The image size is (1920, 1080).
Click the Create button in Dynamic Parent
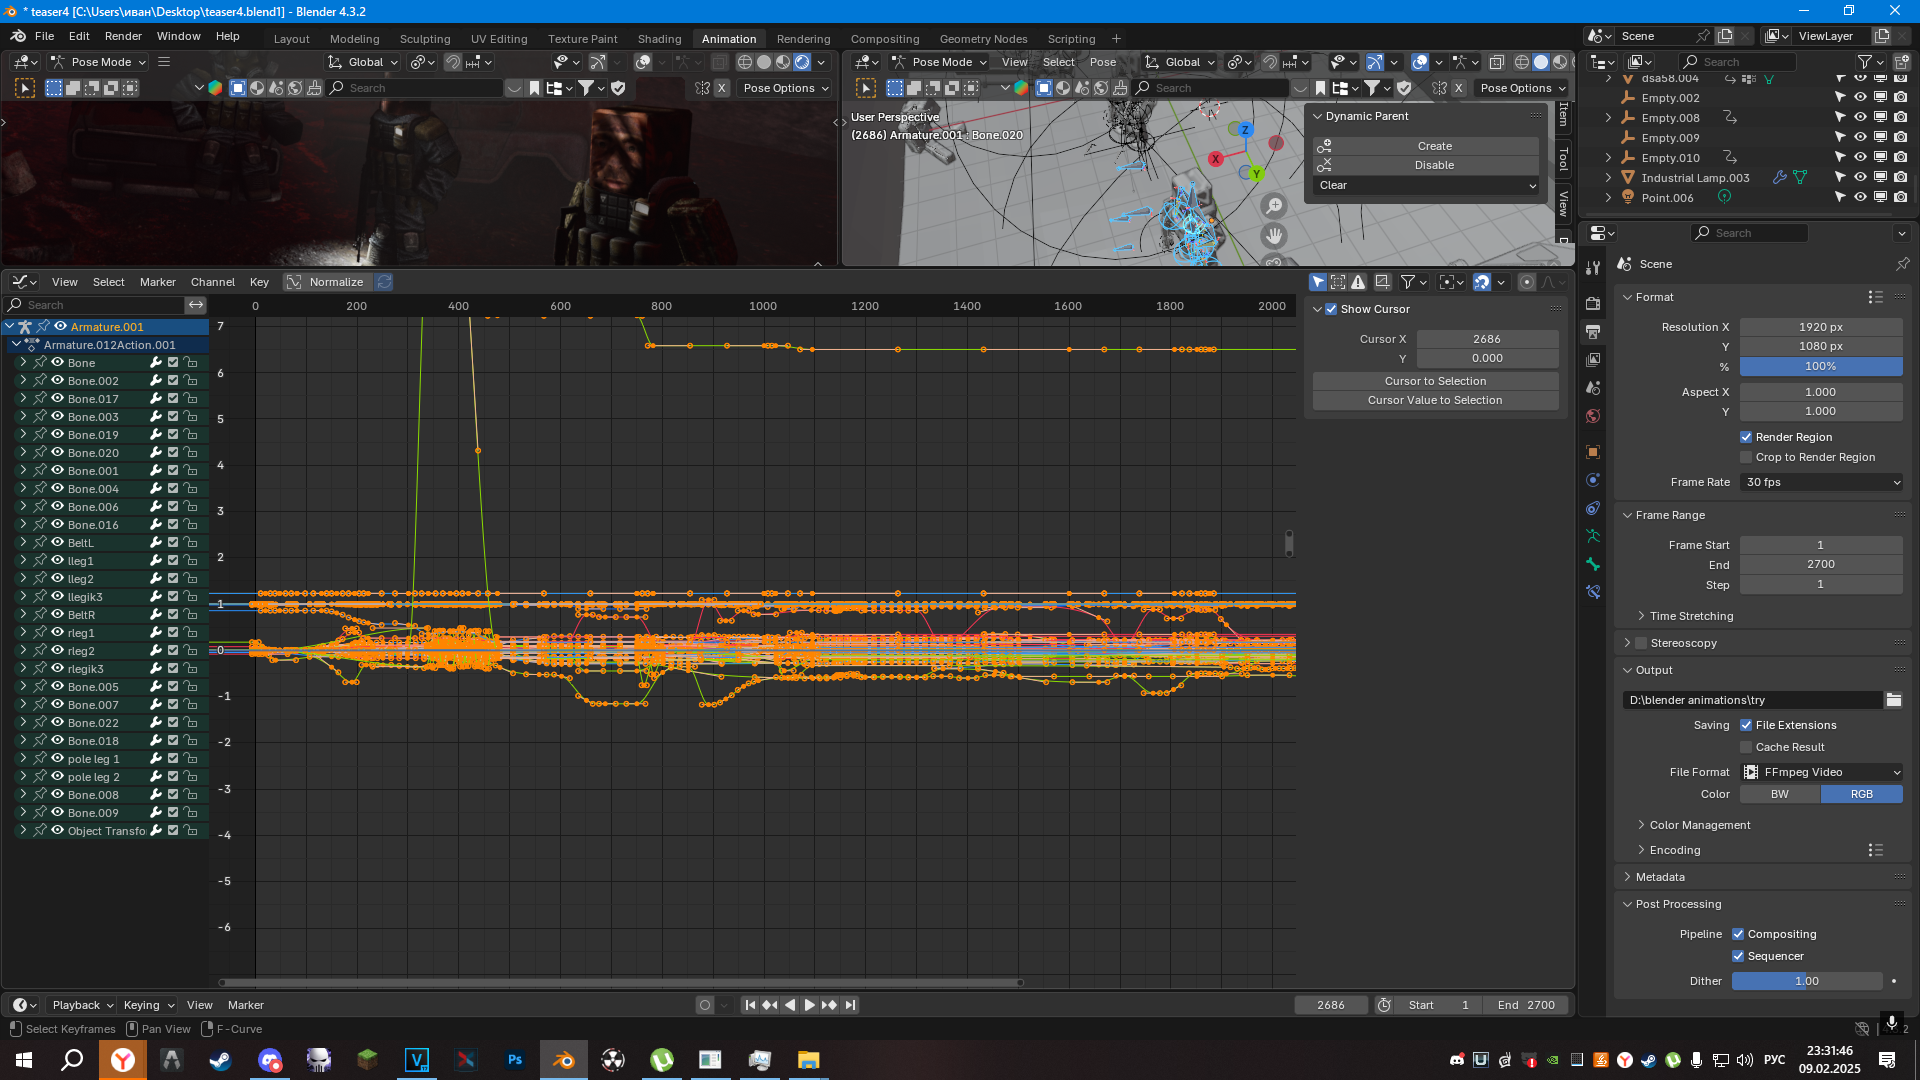click(x=1434, y=146)
